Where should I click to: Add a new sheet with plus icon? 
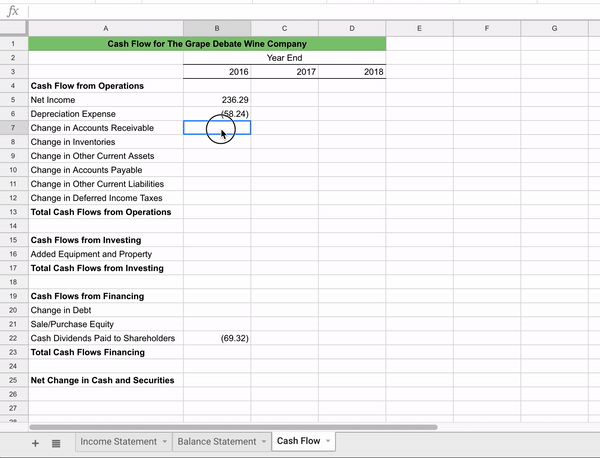(35, 443)
